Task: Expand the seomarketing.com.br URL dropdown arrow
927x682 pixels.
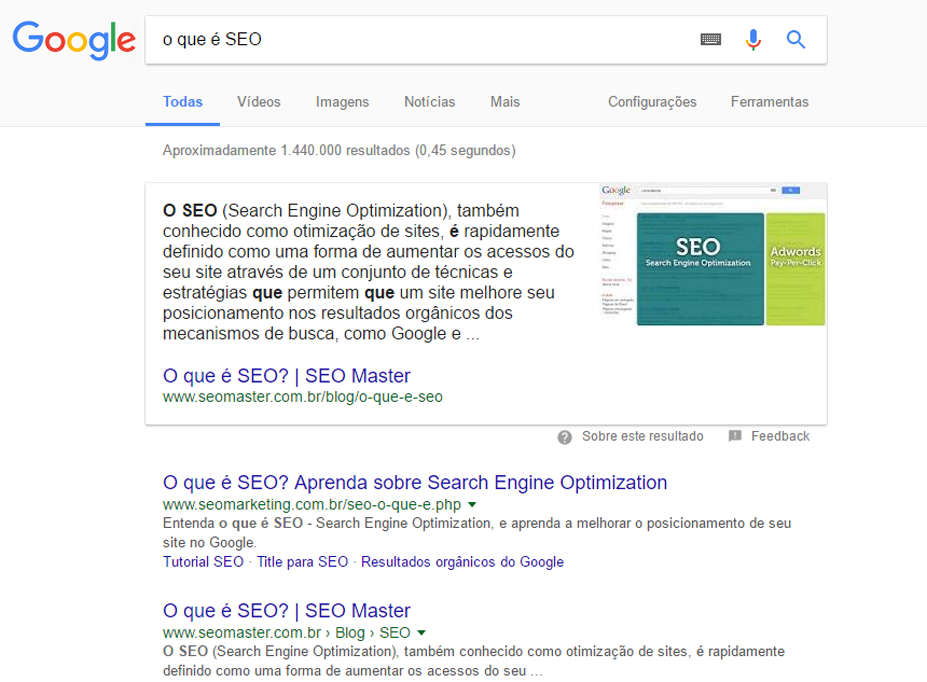Action: pos(472,505)
